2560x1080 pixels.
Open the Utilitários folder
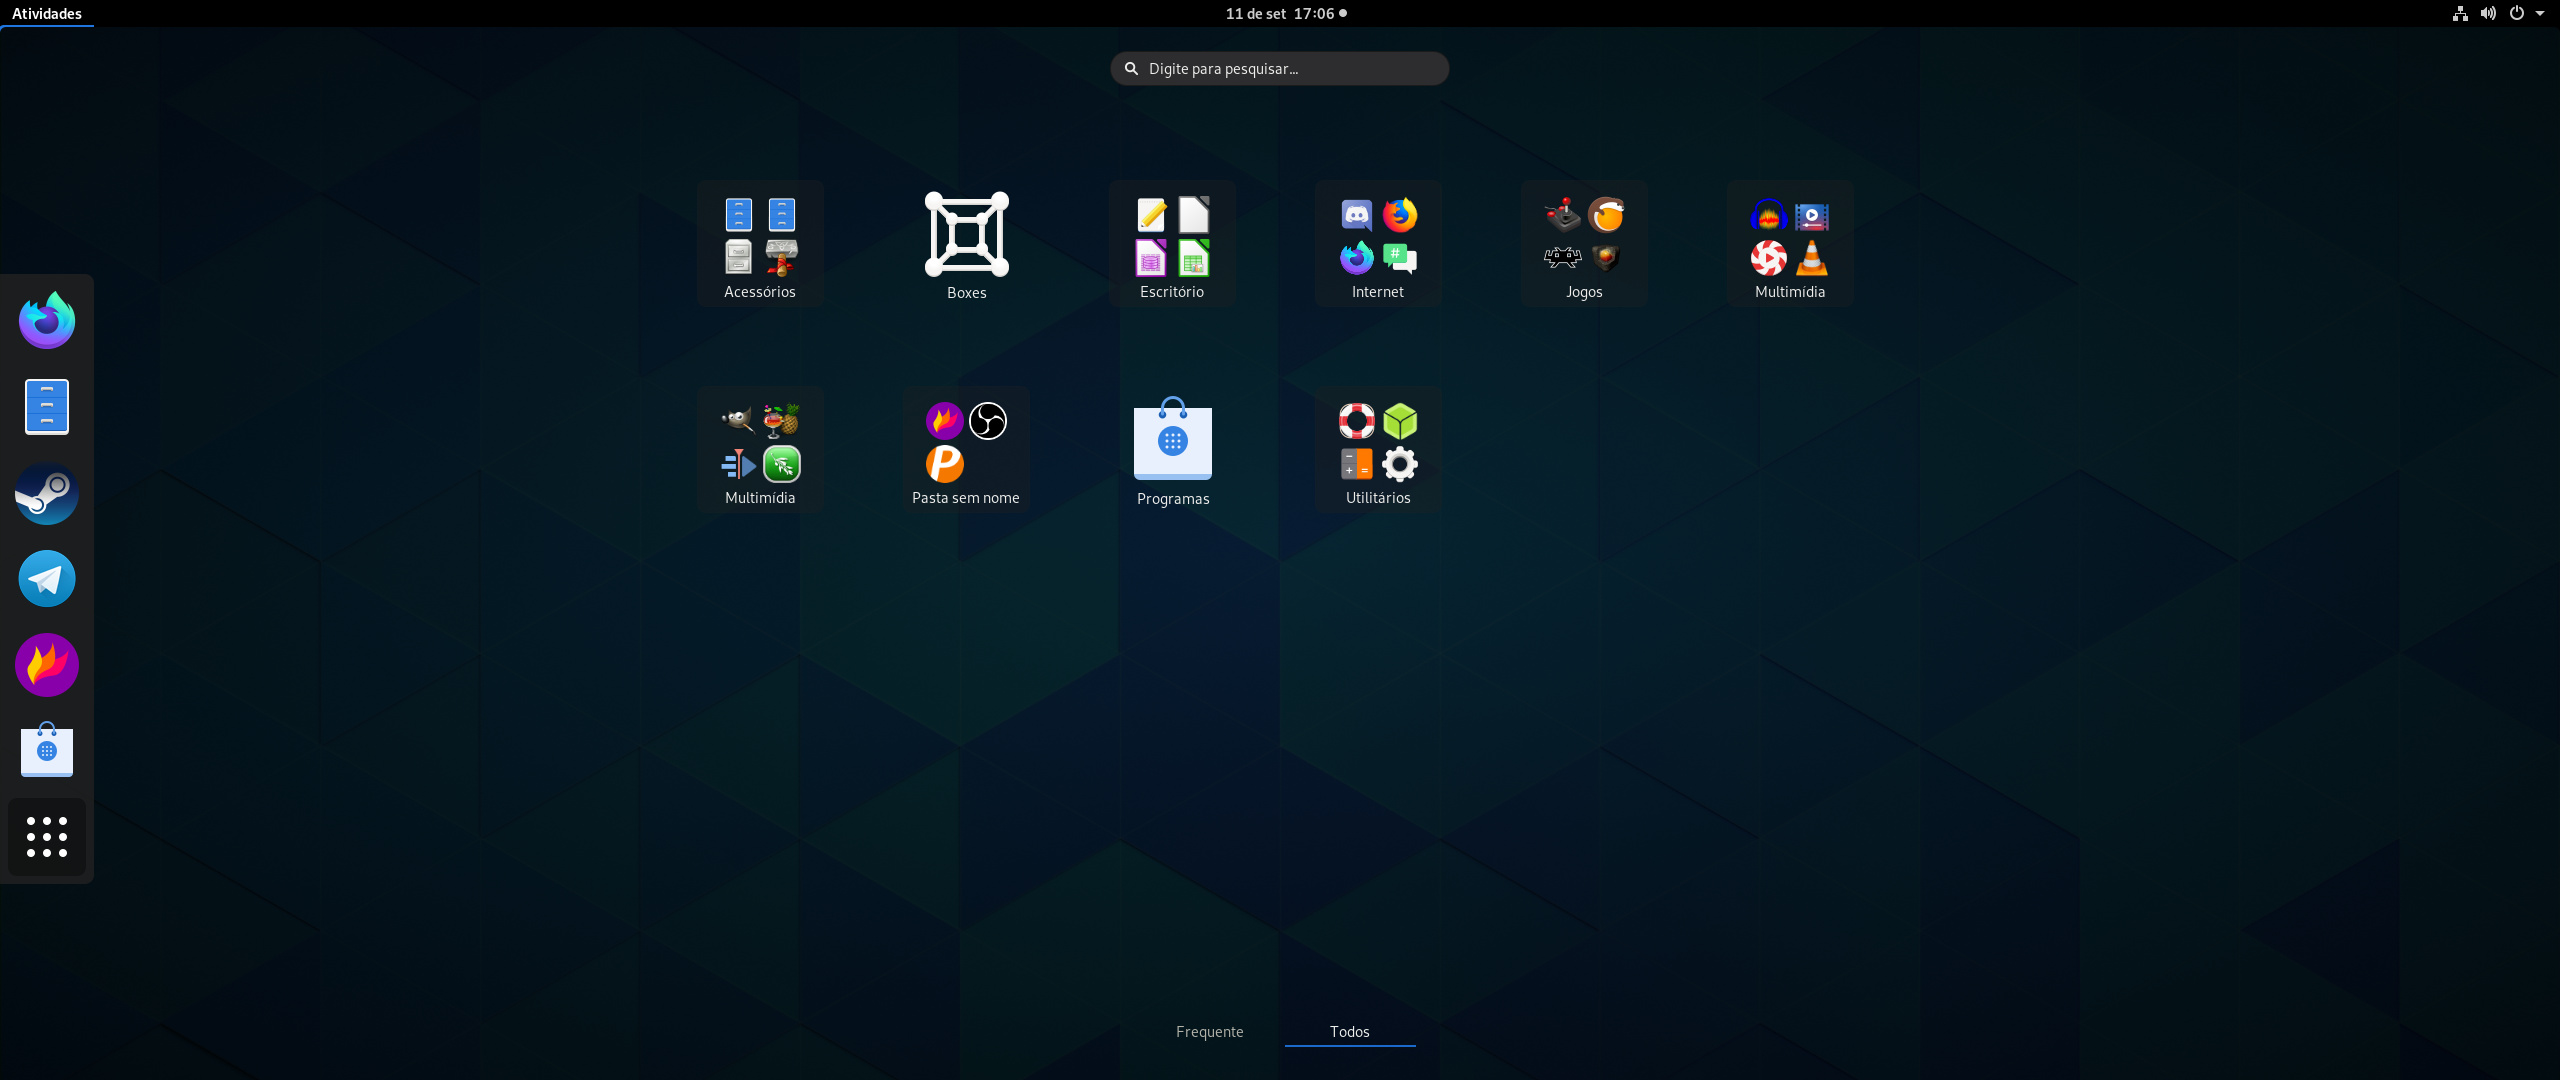point(1378,451)
